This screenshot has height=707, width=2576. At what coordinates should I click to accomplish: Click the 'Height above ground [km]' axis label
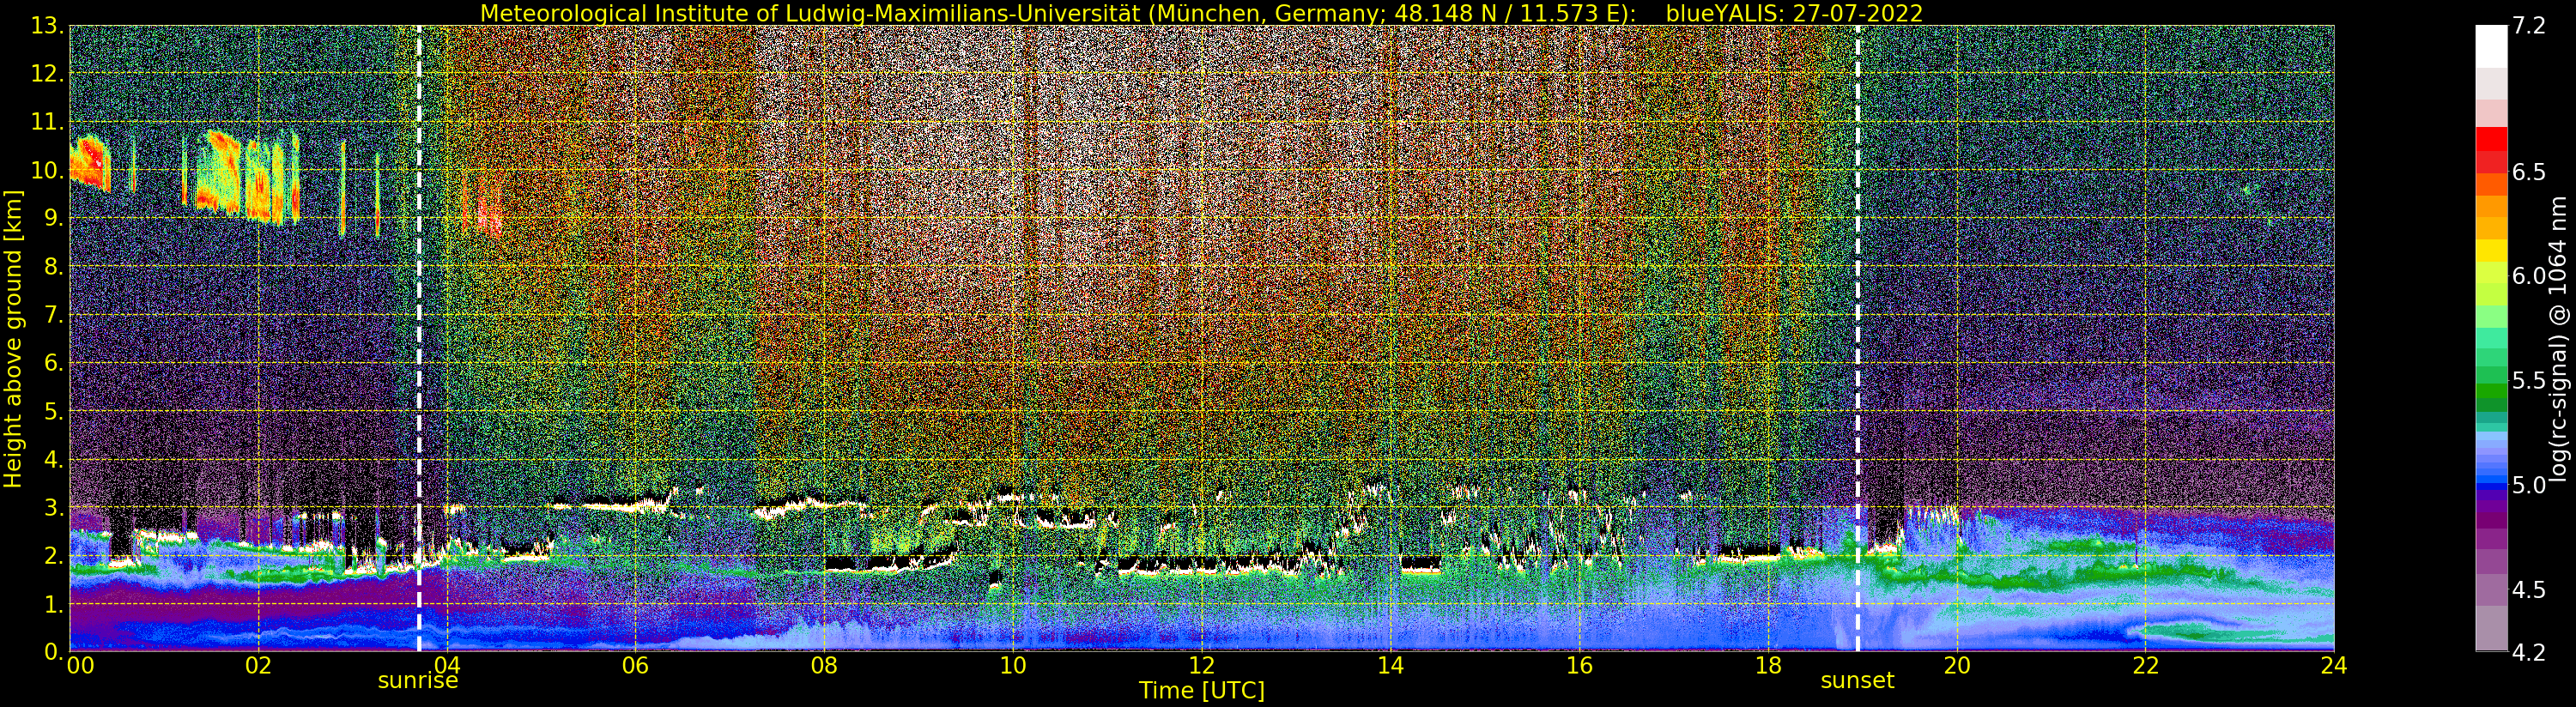pyautogui.click(x=13, y=339)
